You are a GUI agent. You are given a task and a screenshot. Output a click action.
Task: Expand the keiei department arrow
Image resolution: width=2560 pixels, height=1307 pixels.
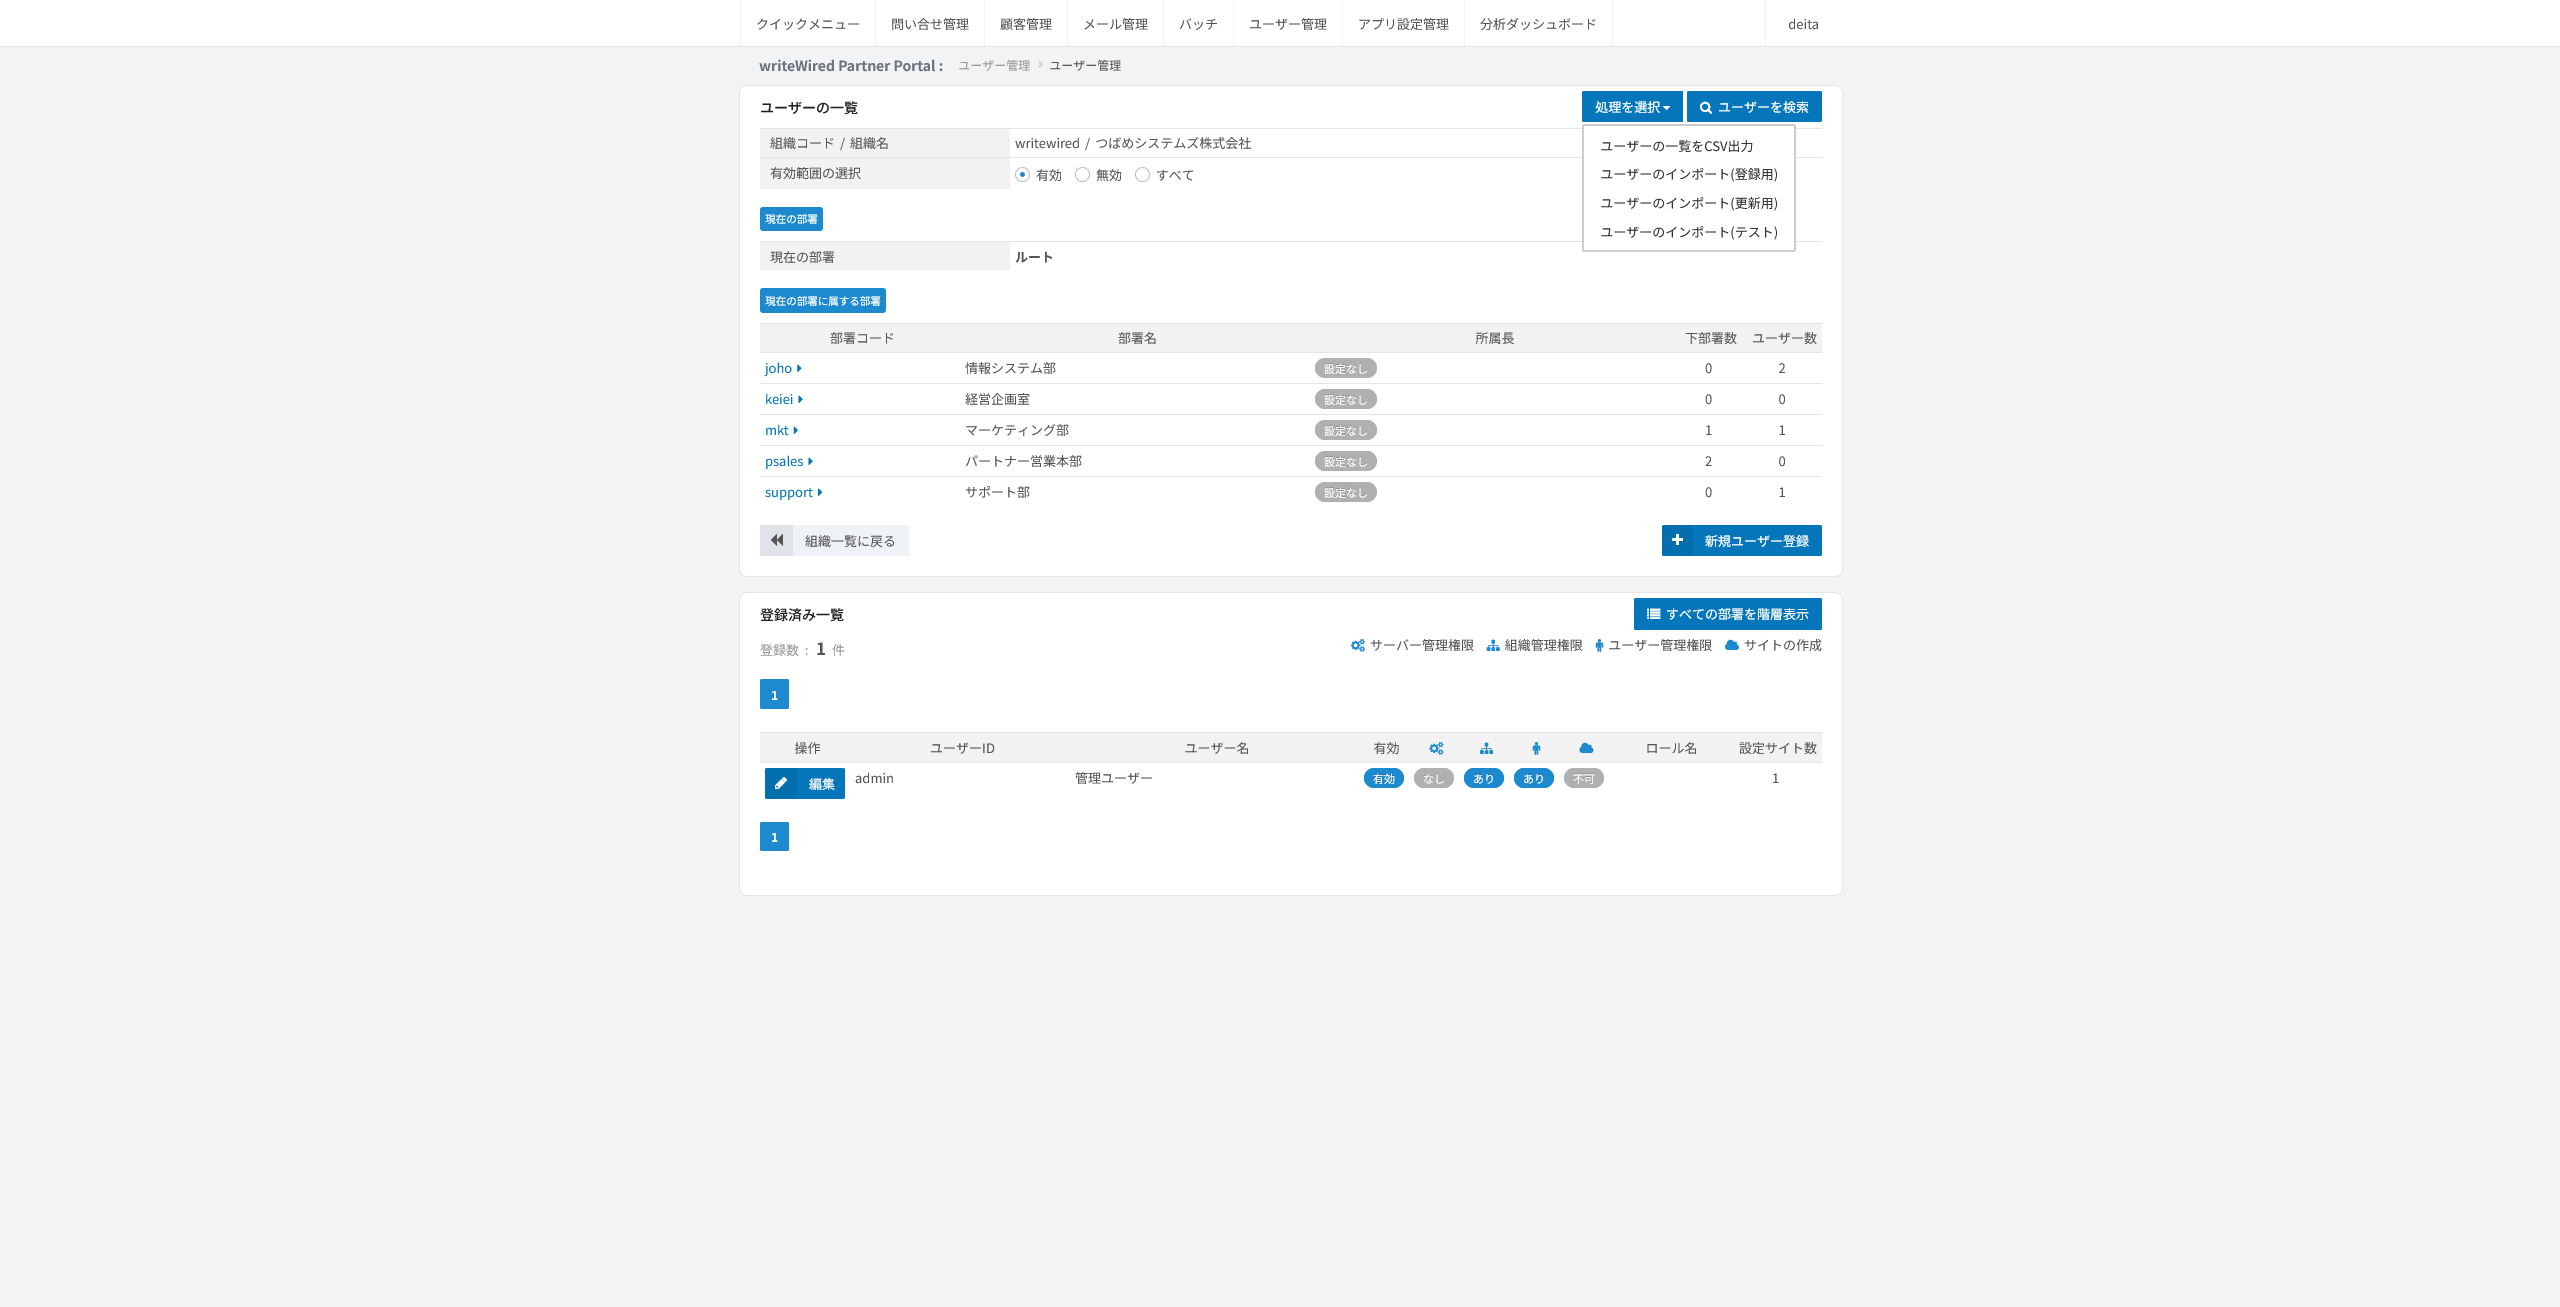(800, 400)
